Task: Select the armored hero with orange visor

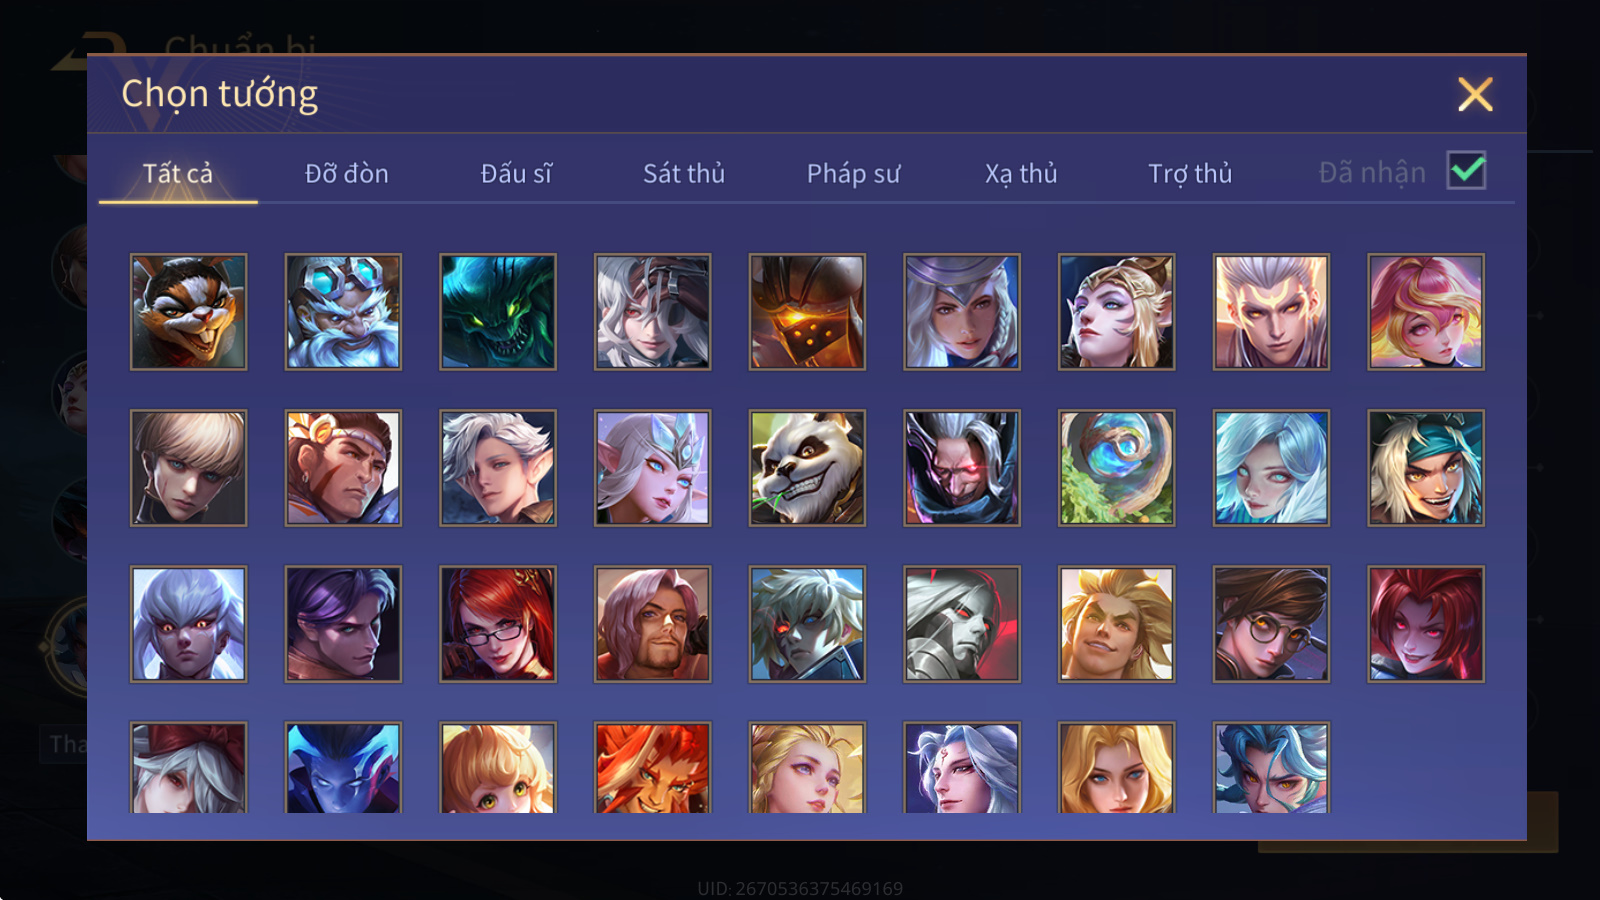Action: tap(807, 312)
